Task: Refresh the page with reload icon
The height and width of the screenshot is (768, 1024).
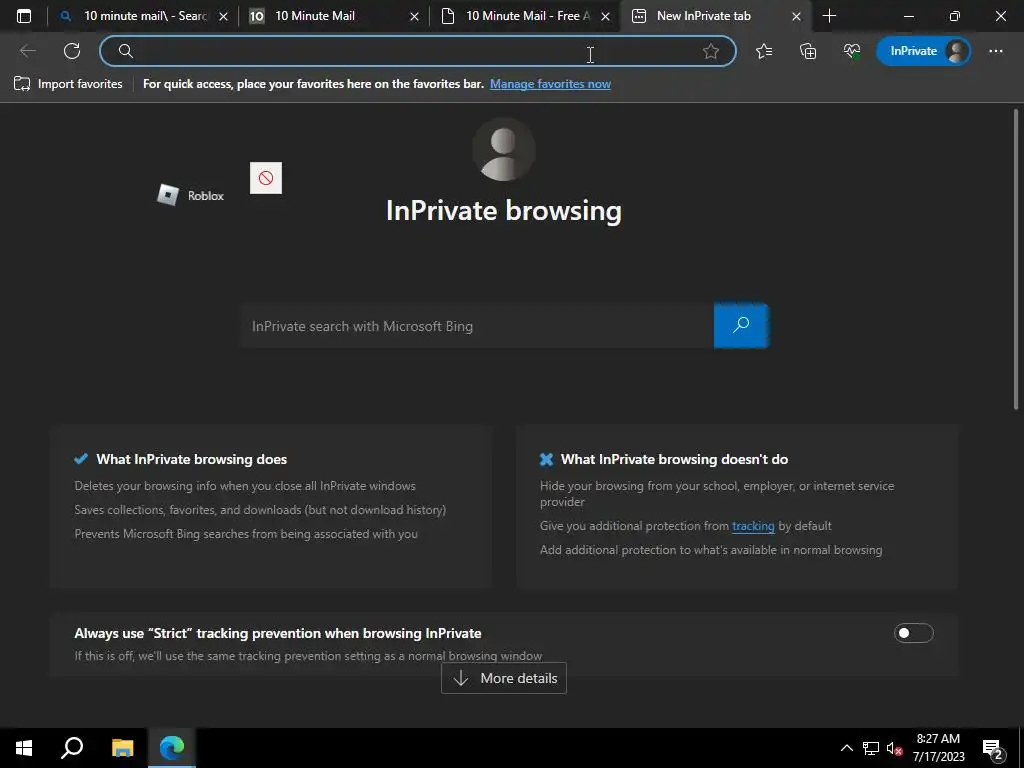Action: (72, 51)
